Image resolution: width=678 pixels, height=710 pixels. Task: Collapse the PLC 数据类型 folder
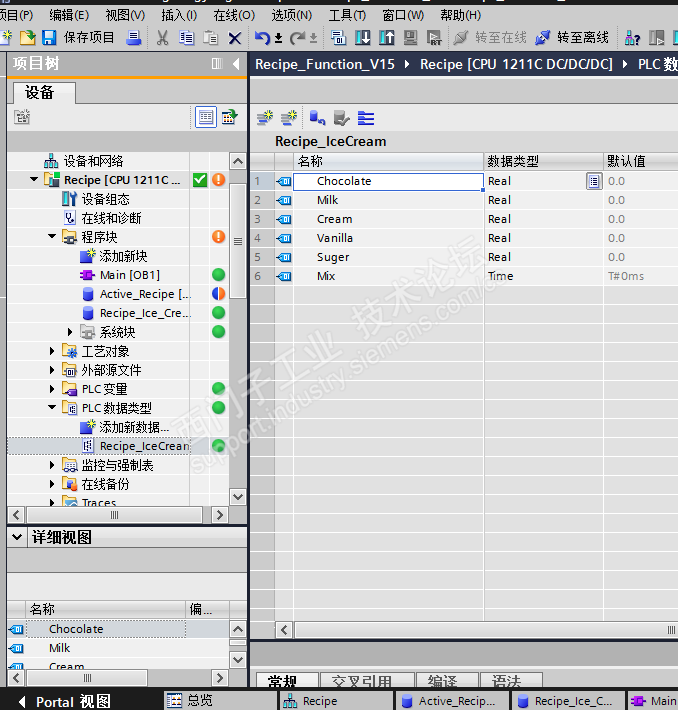(52, 408)
